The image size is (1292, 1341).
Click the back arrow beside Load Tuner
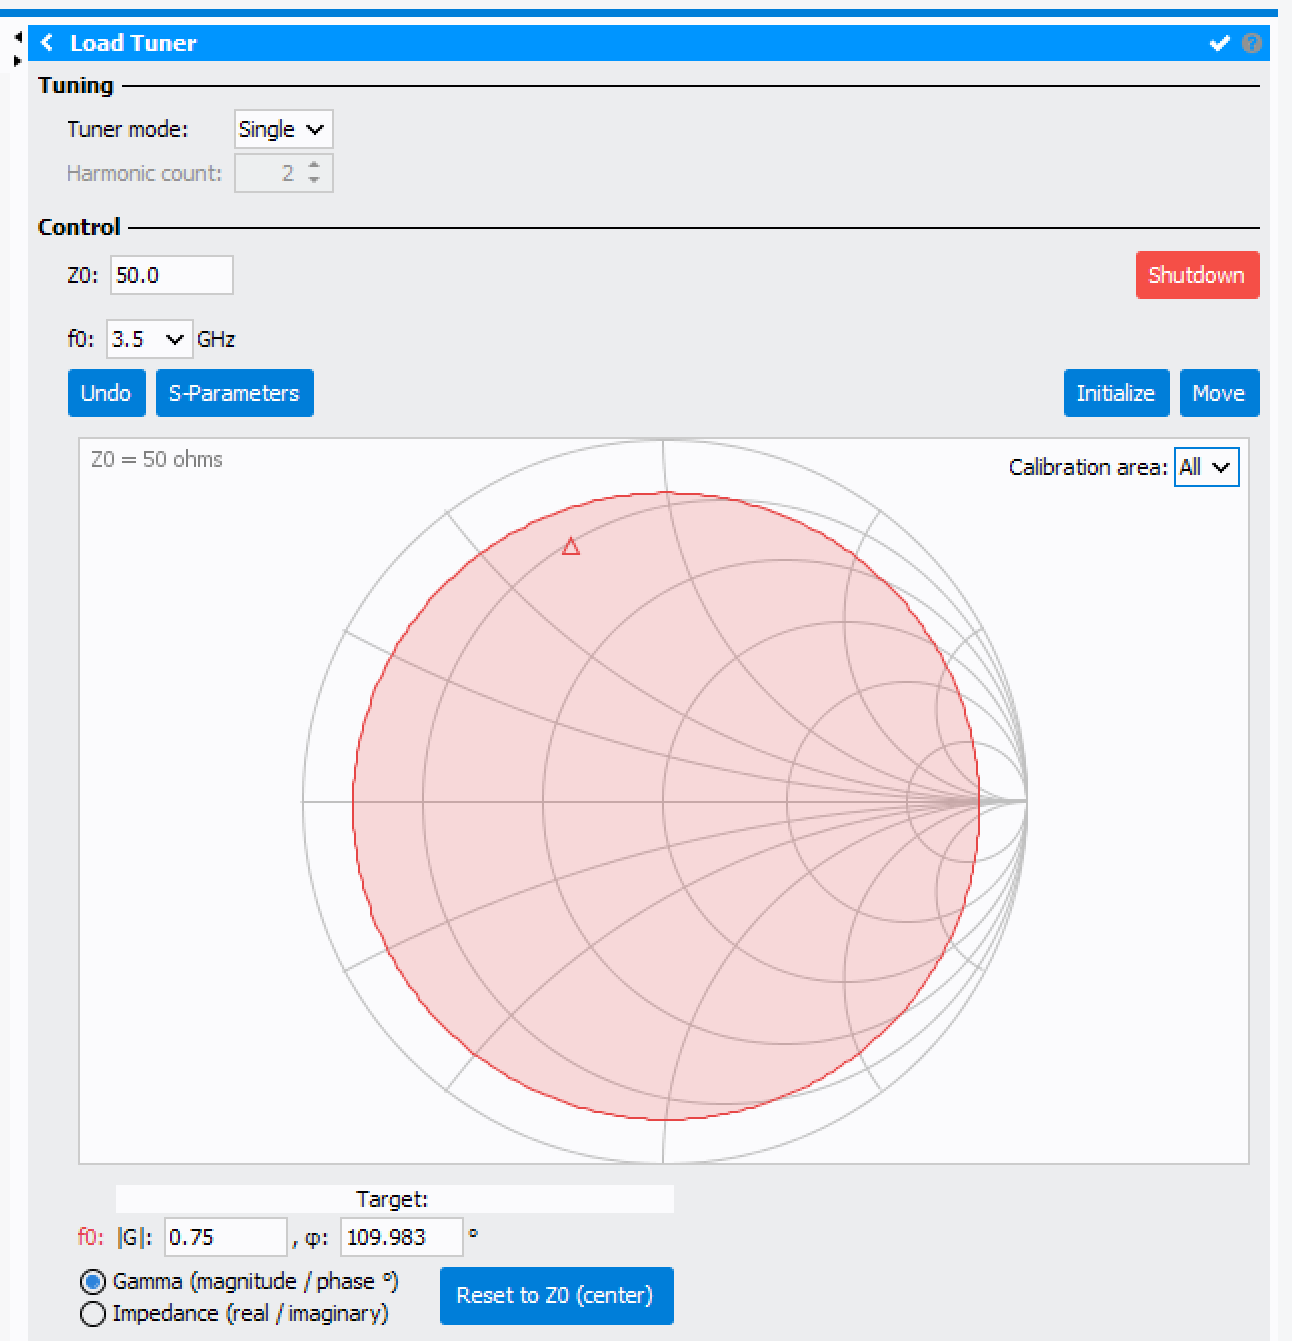click(47, 43)
